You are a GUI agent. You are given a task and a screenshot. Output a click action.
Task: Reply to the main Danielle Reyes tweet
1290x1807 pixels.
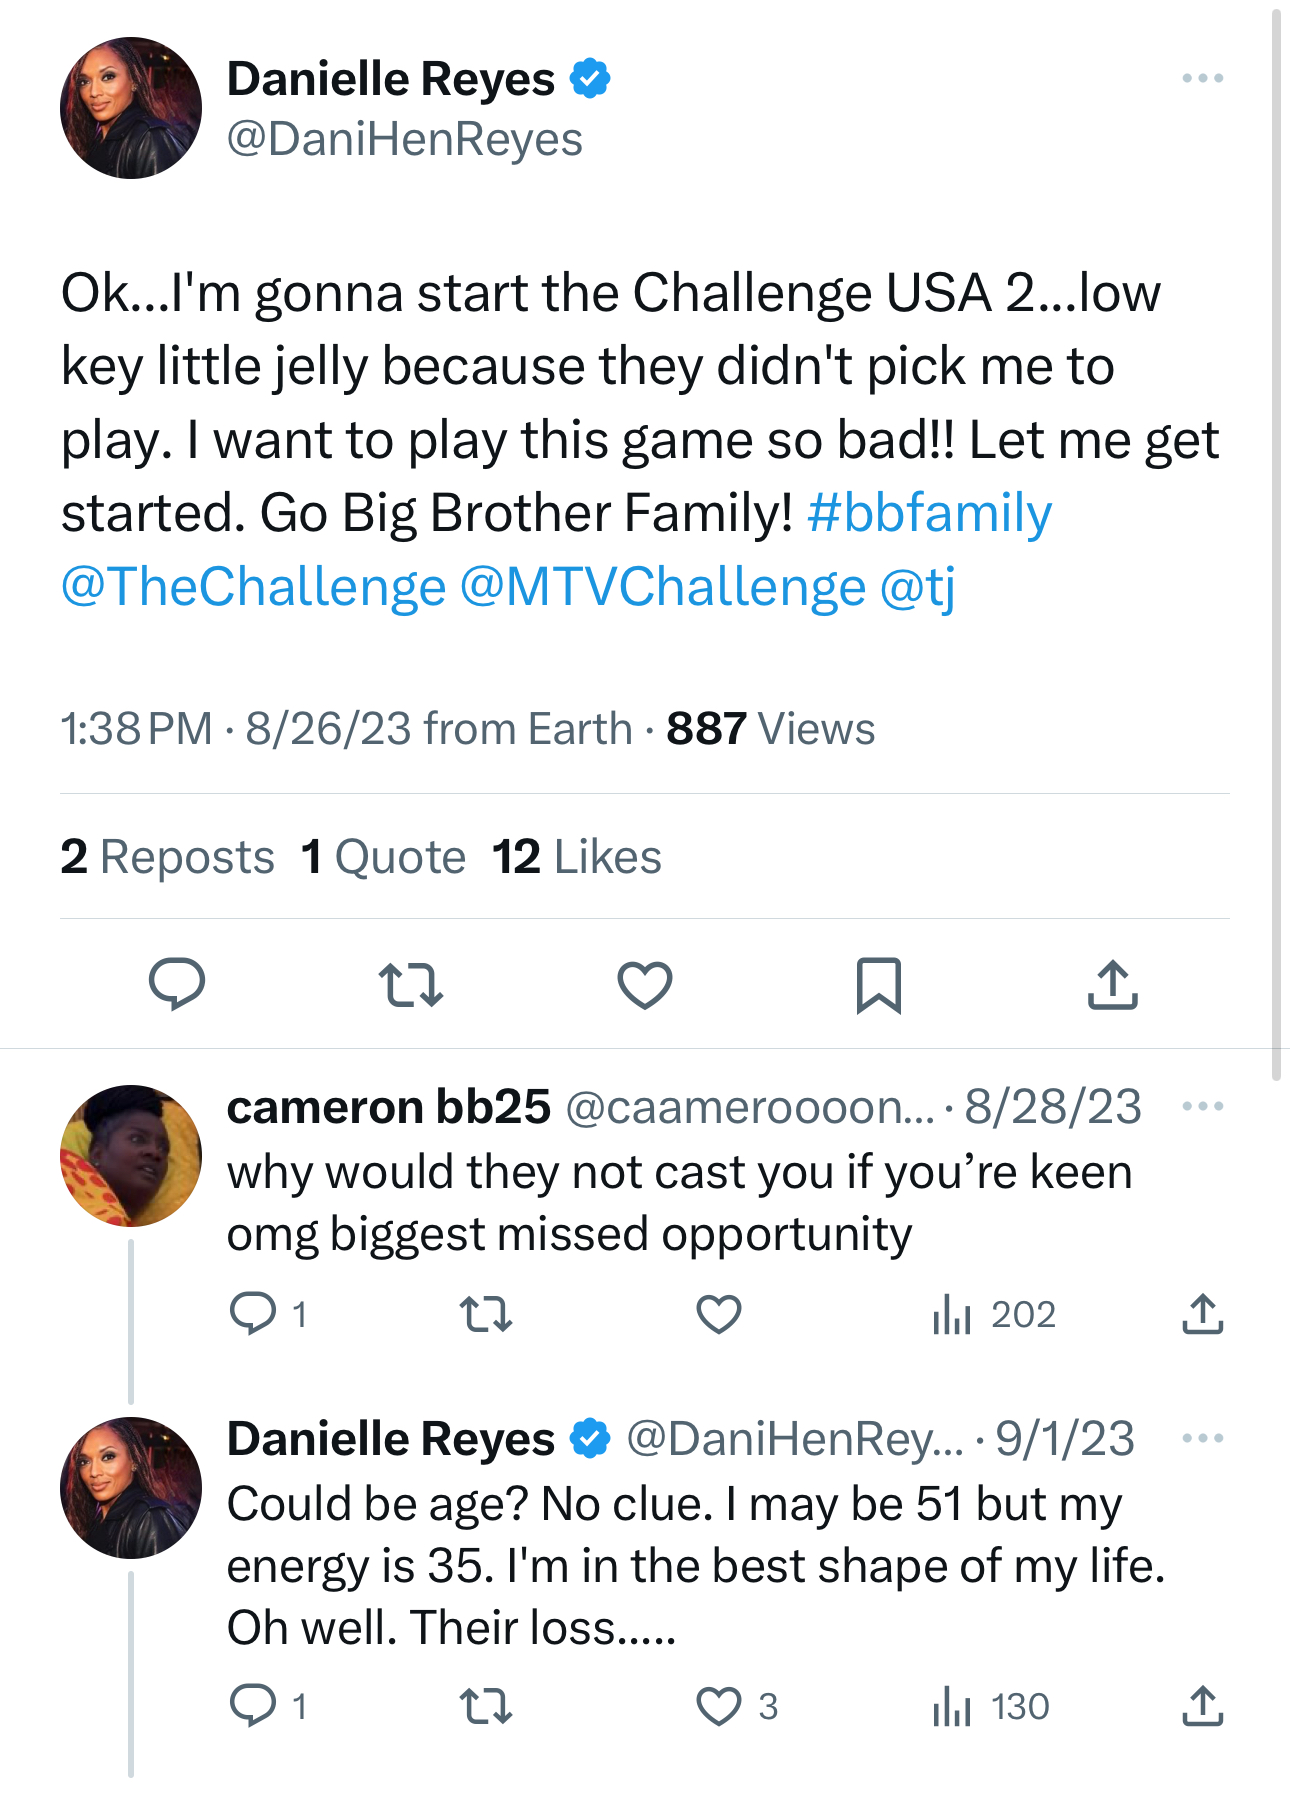[x=177, y=984]
